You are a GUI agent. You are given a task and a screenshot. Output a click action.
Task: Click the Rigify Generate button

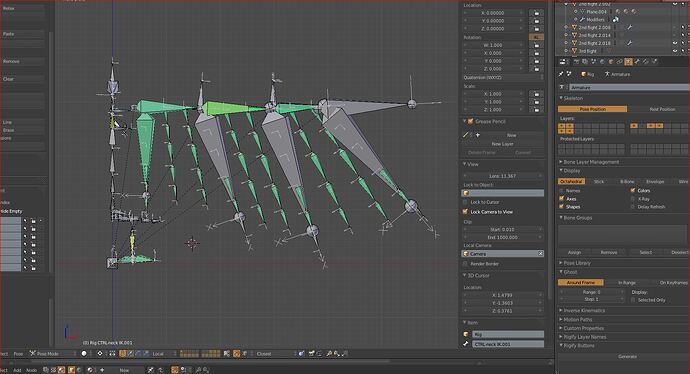pos(628,357)
